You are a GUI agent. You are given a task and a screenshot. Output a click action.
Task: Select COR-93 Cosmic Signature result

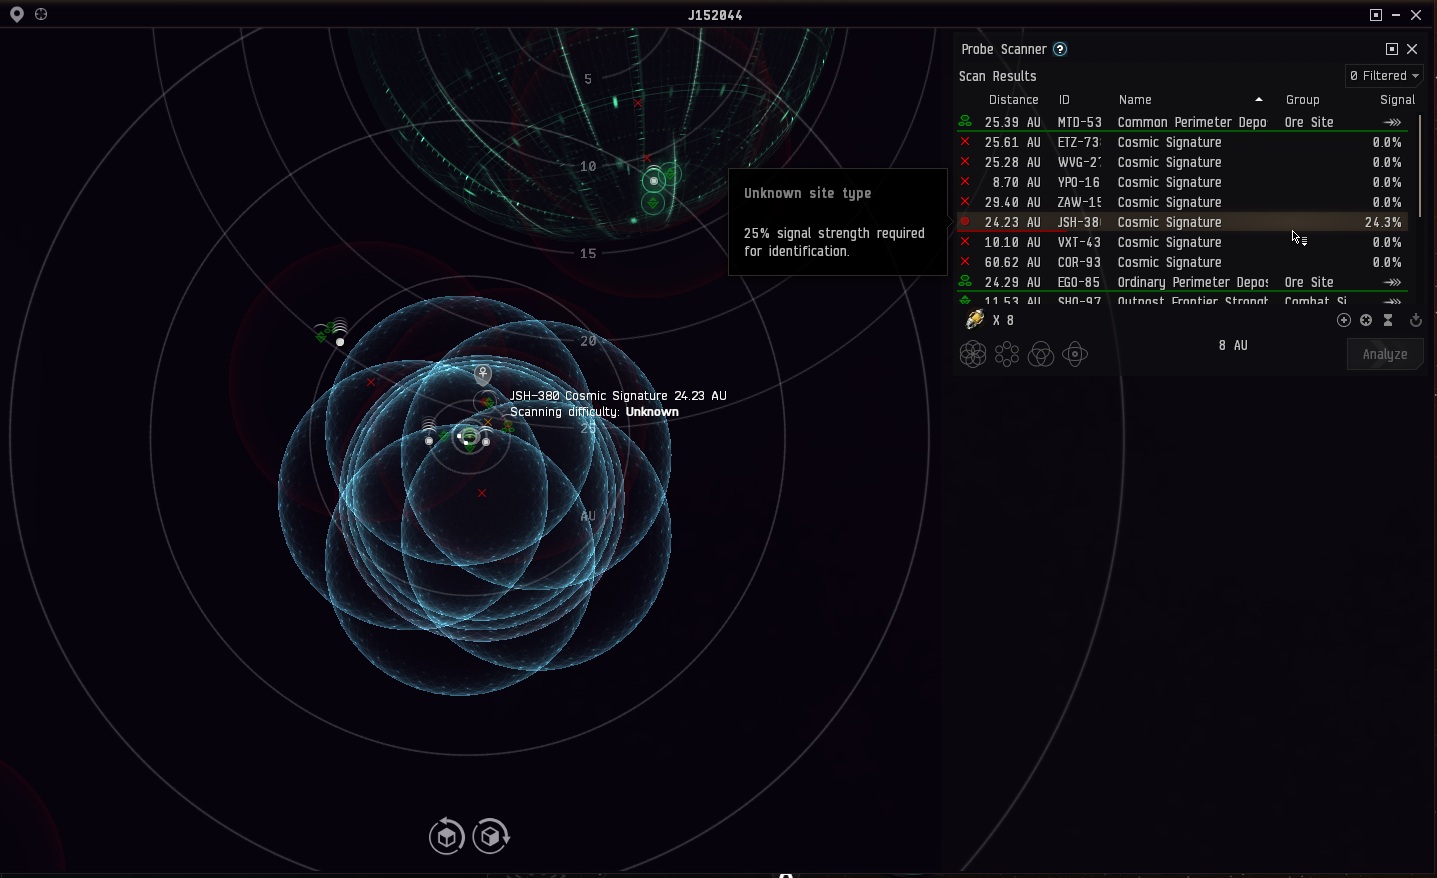[1183, 262]
